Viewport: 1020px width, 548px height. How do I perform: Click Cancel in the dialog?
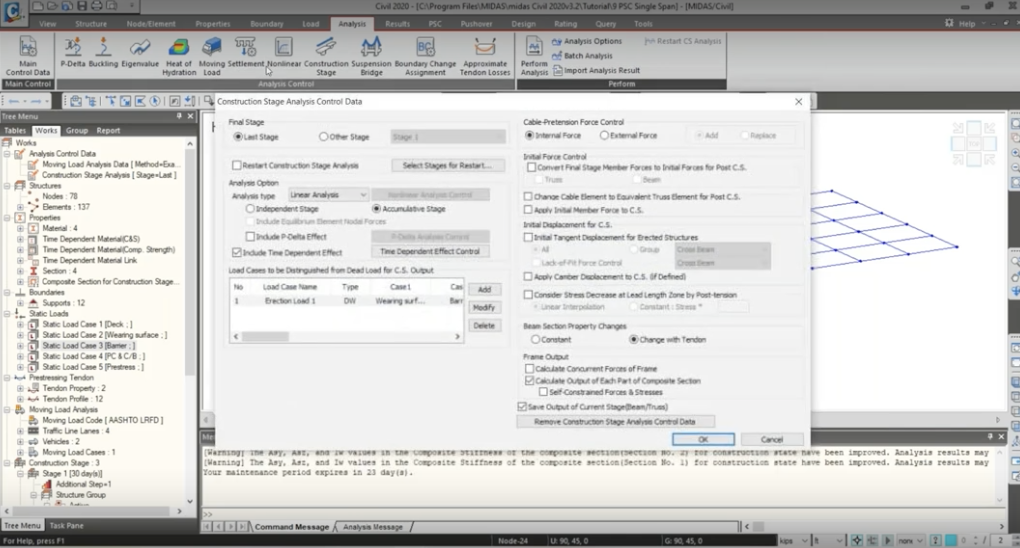pos(772,439)
